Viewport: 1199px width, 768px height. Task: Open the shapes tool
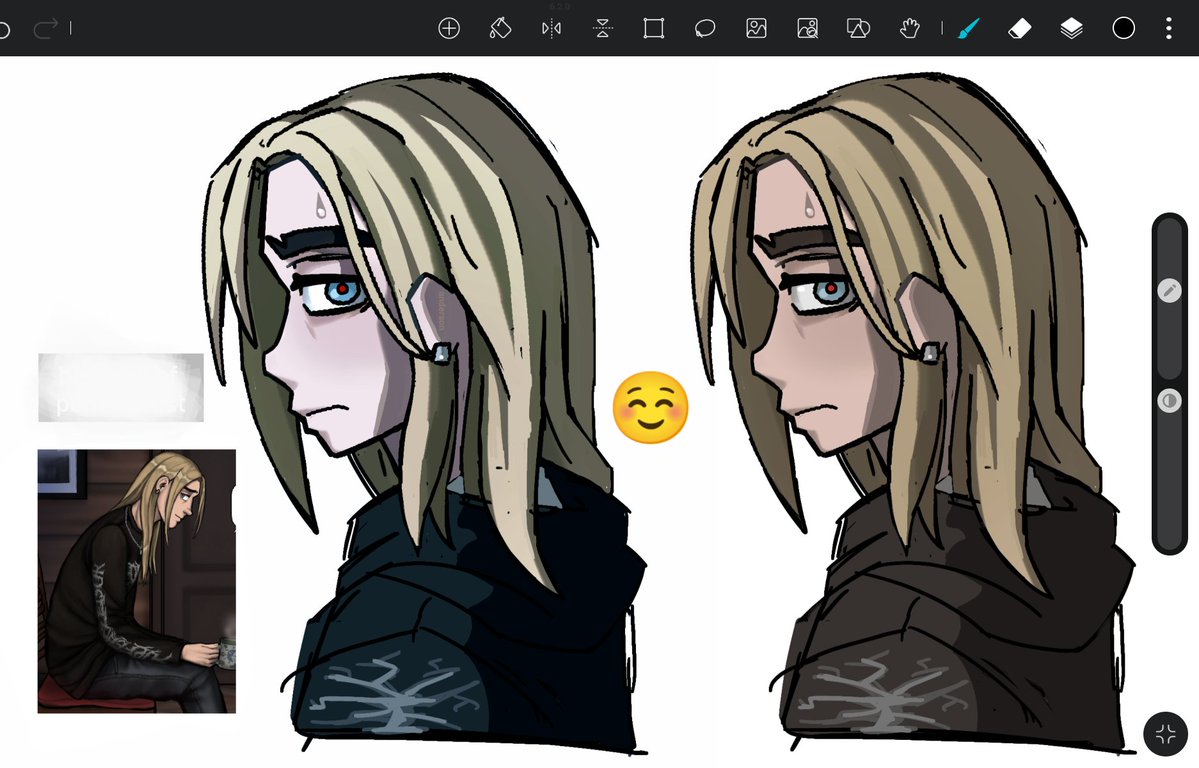[x=858, y=29]
